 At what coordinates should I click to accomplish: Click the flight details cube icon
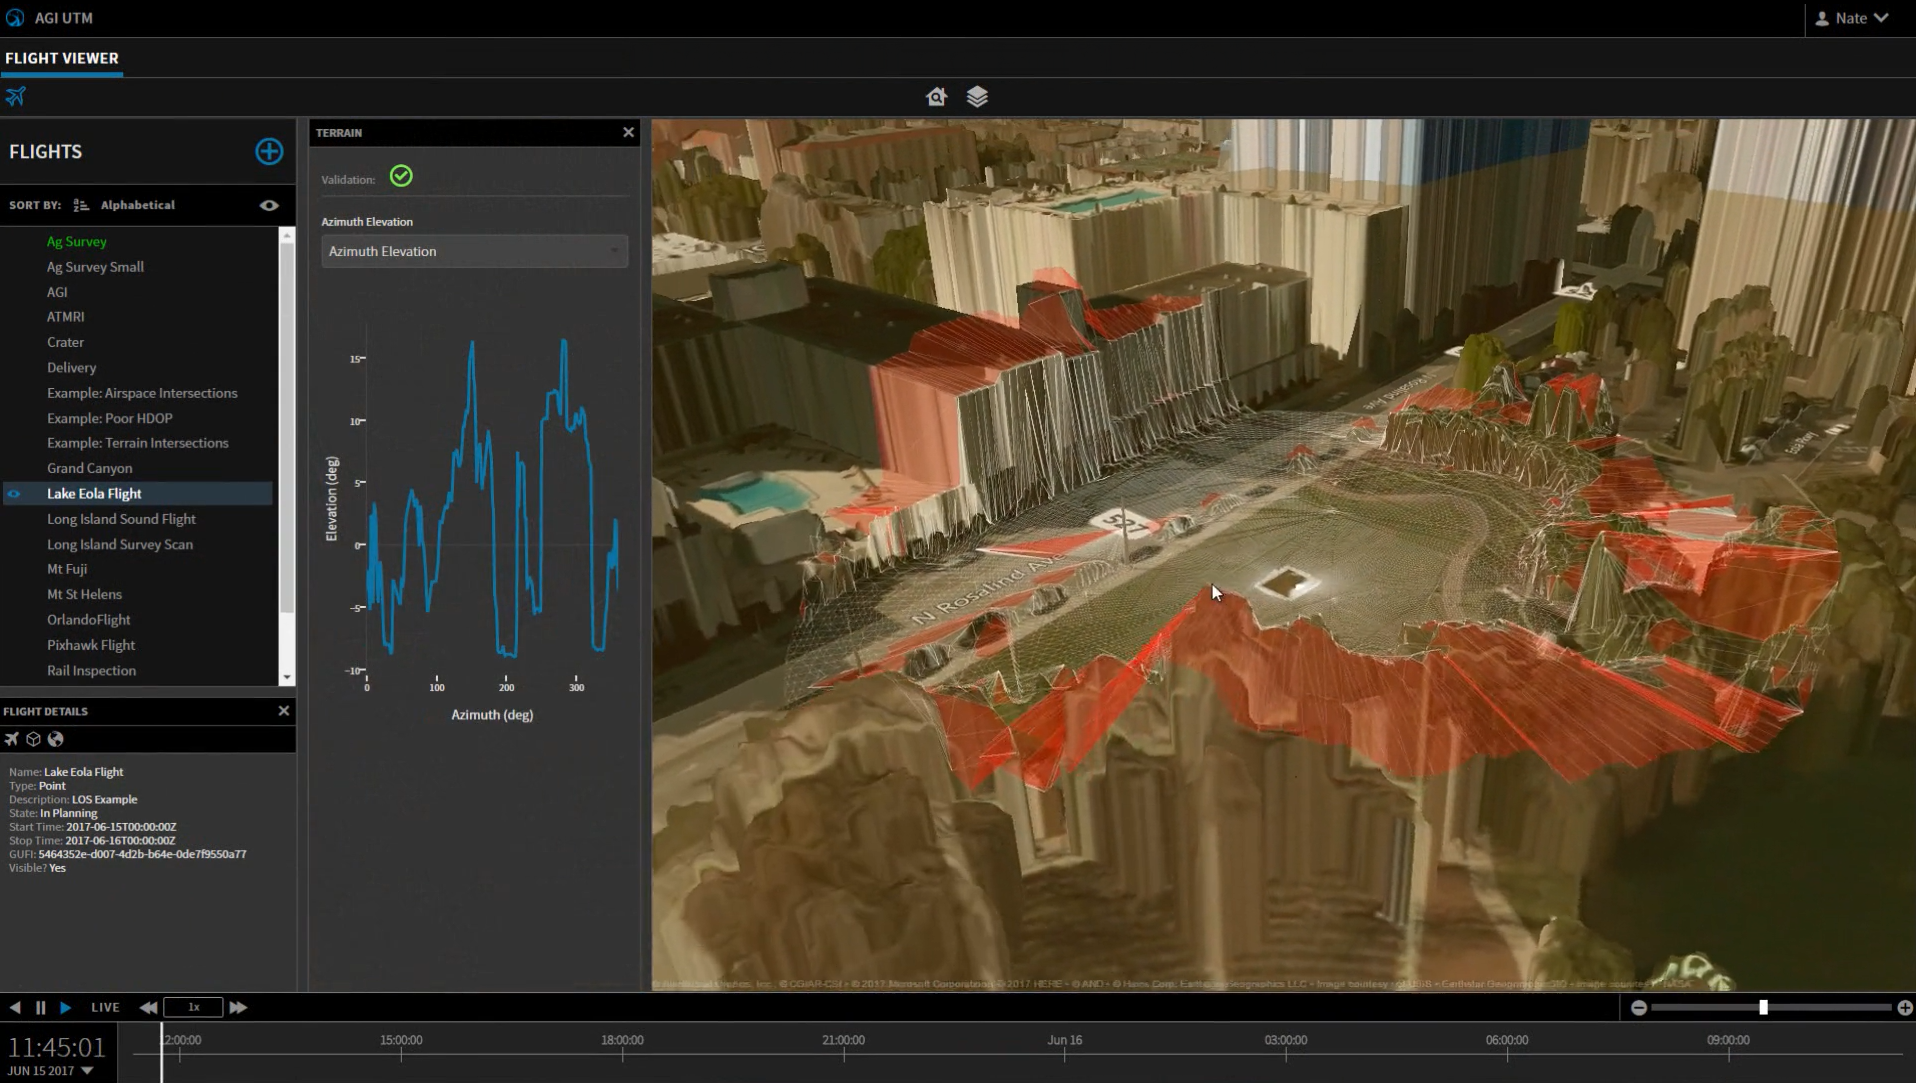click(x=33, y=739)
